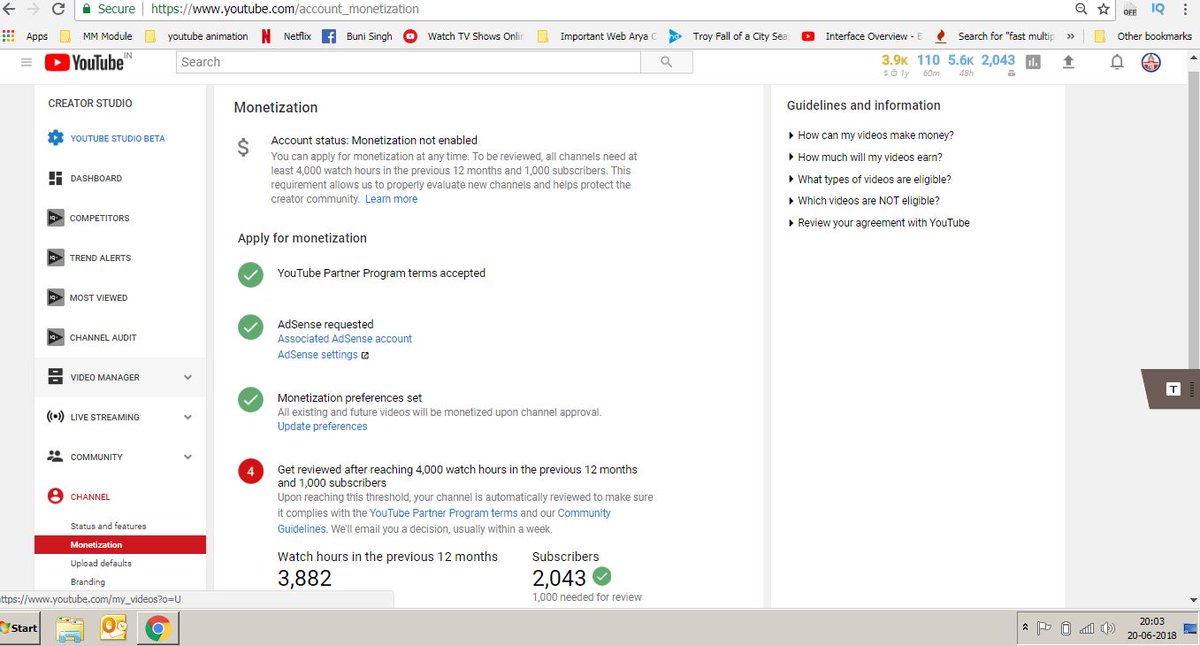Open YouTube Partner Program terms link
Viewport: 1200px width, 646px height.
pyautogui.click(x=443, y=513)
